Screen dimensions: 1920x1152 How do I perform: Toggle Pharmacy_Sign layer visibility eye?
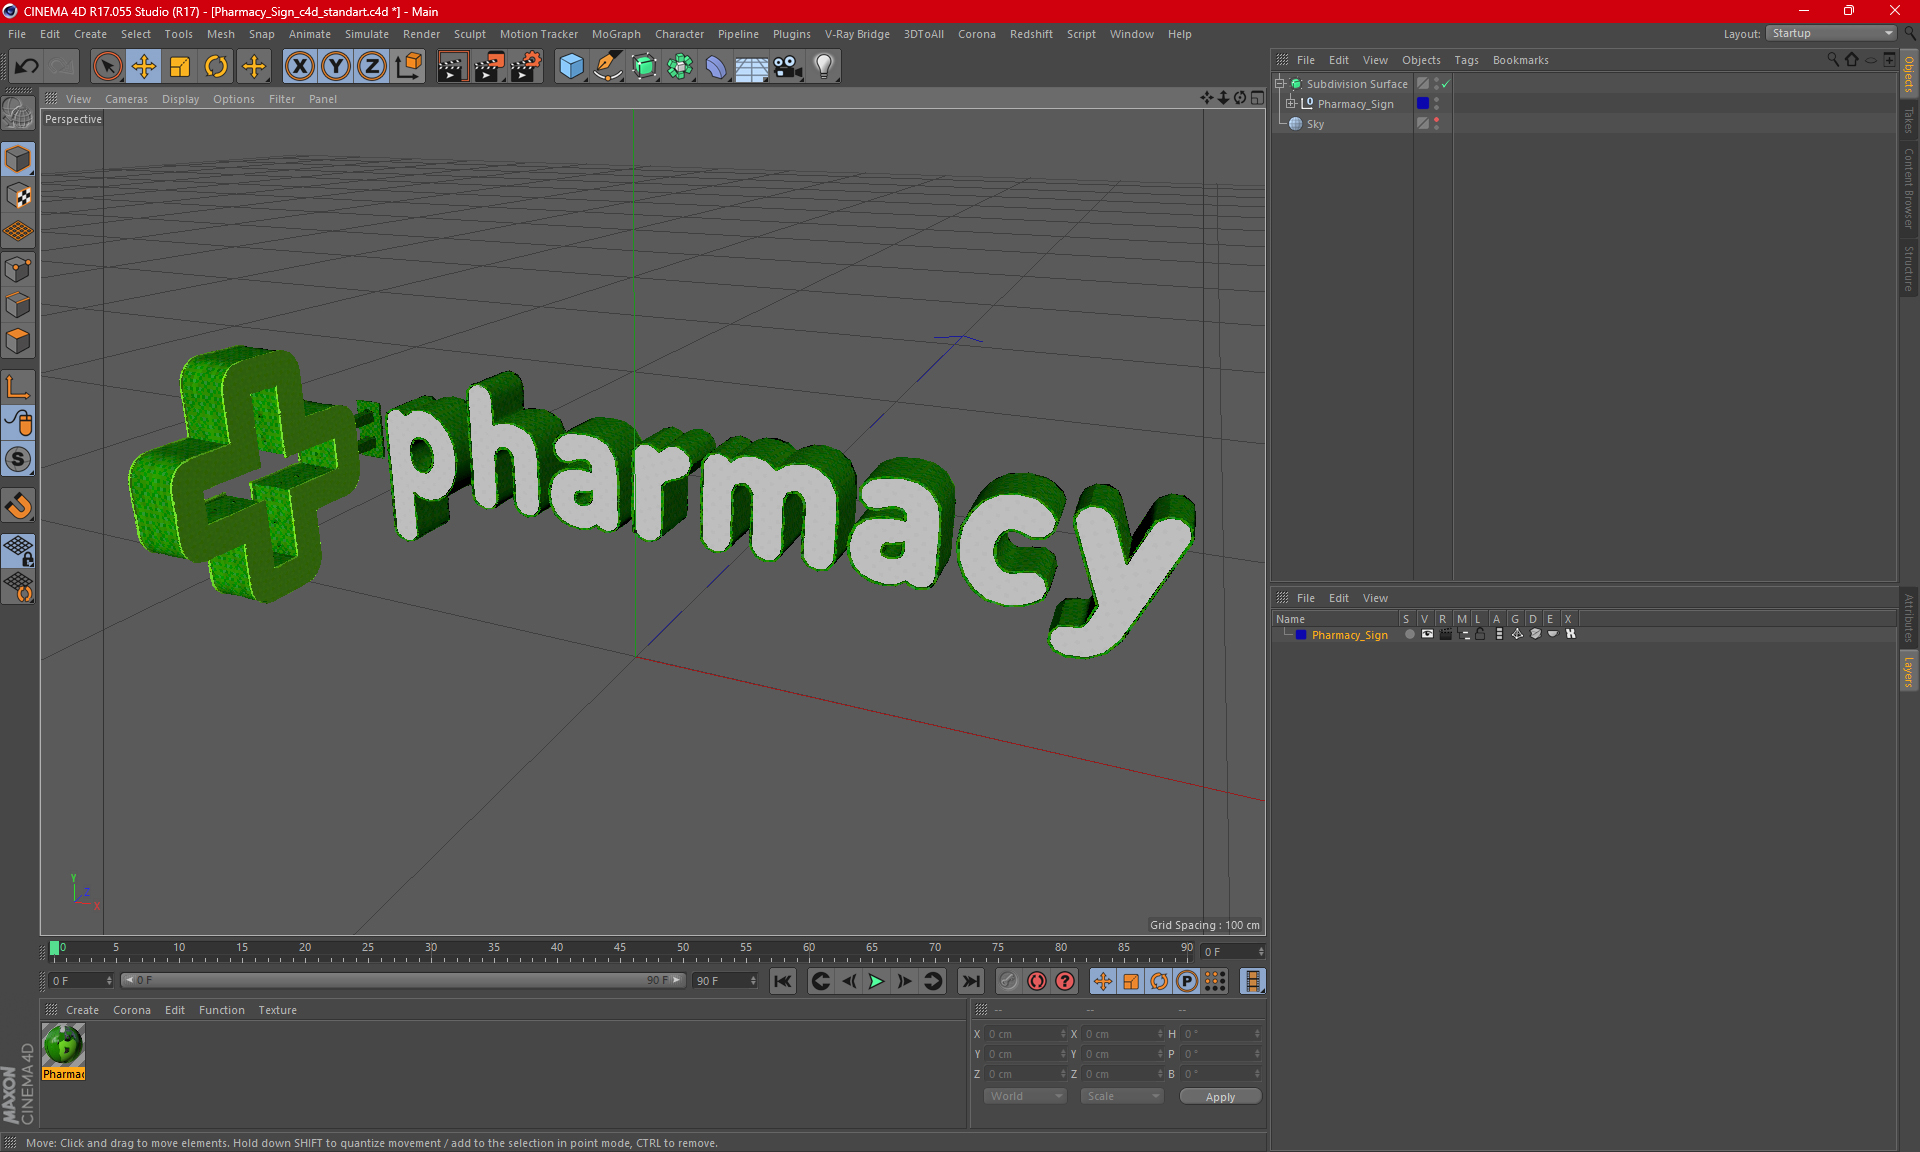click(1427, 634)
